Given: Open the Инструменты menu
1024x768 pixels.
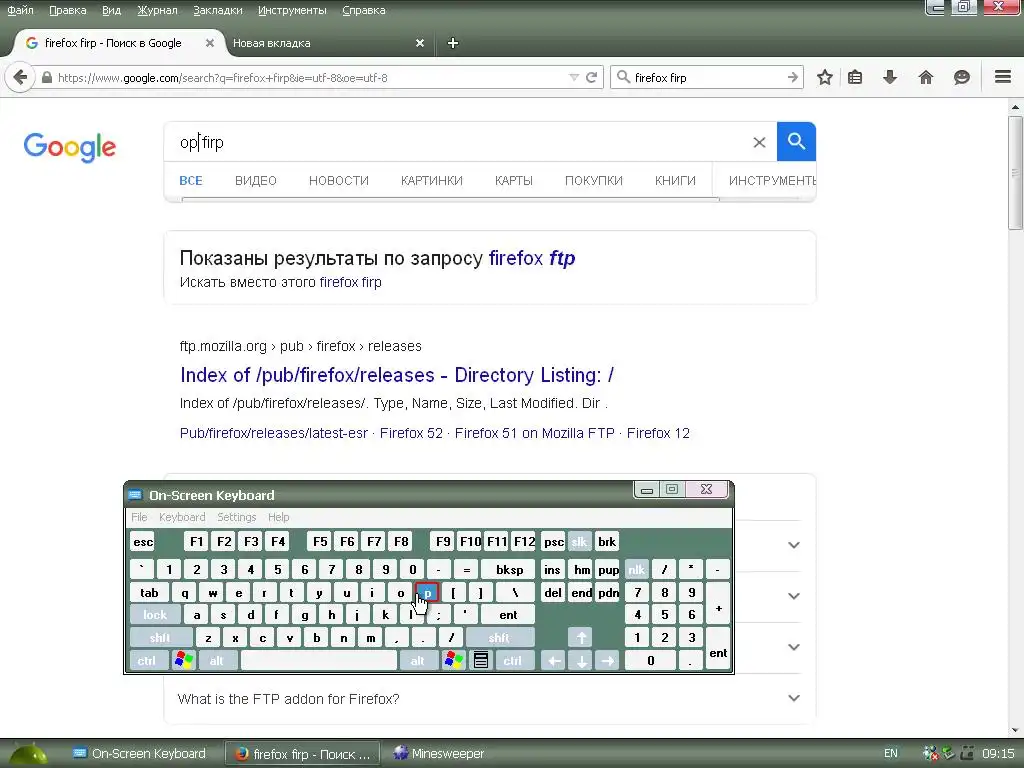Looking at the screenshot, I should [292, 10].
